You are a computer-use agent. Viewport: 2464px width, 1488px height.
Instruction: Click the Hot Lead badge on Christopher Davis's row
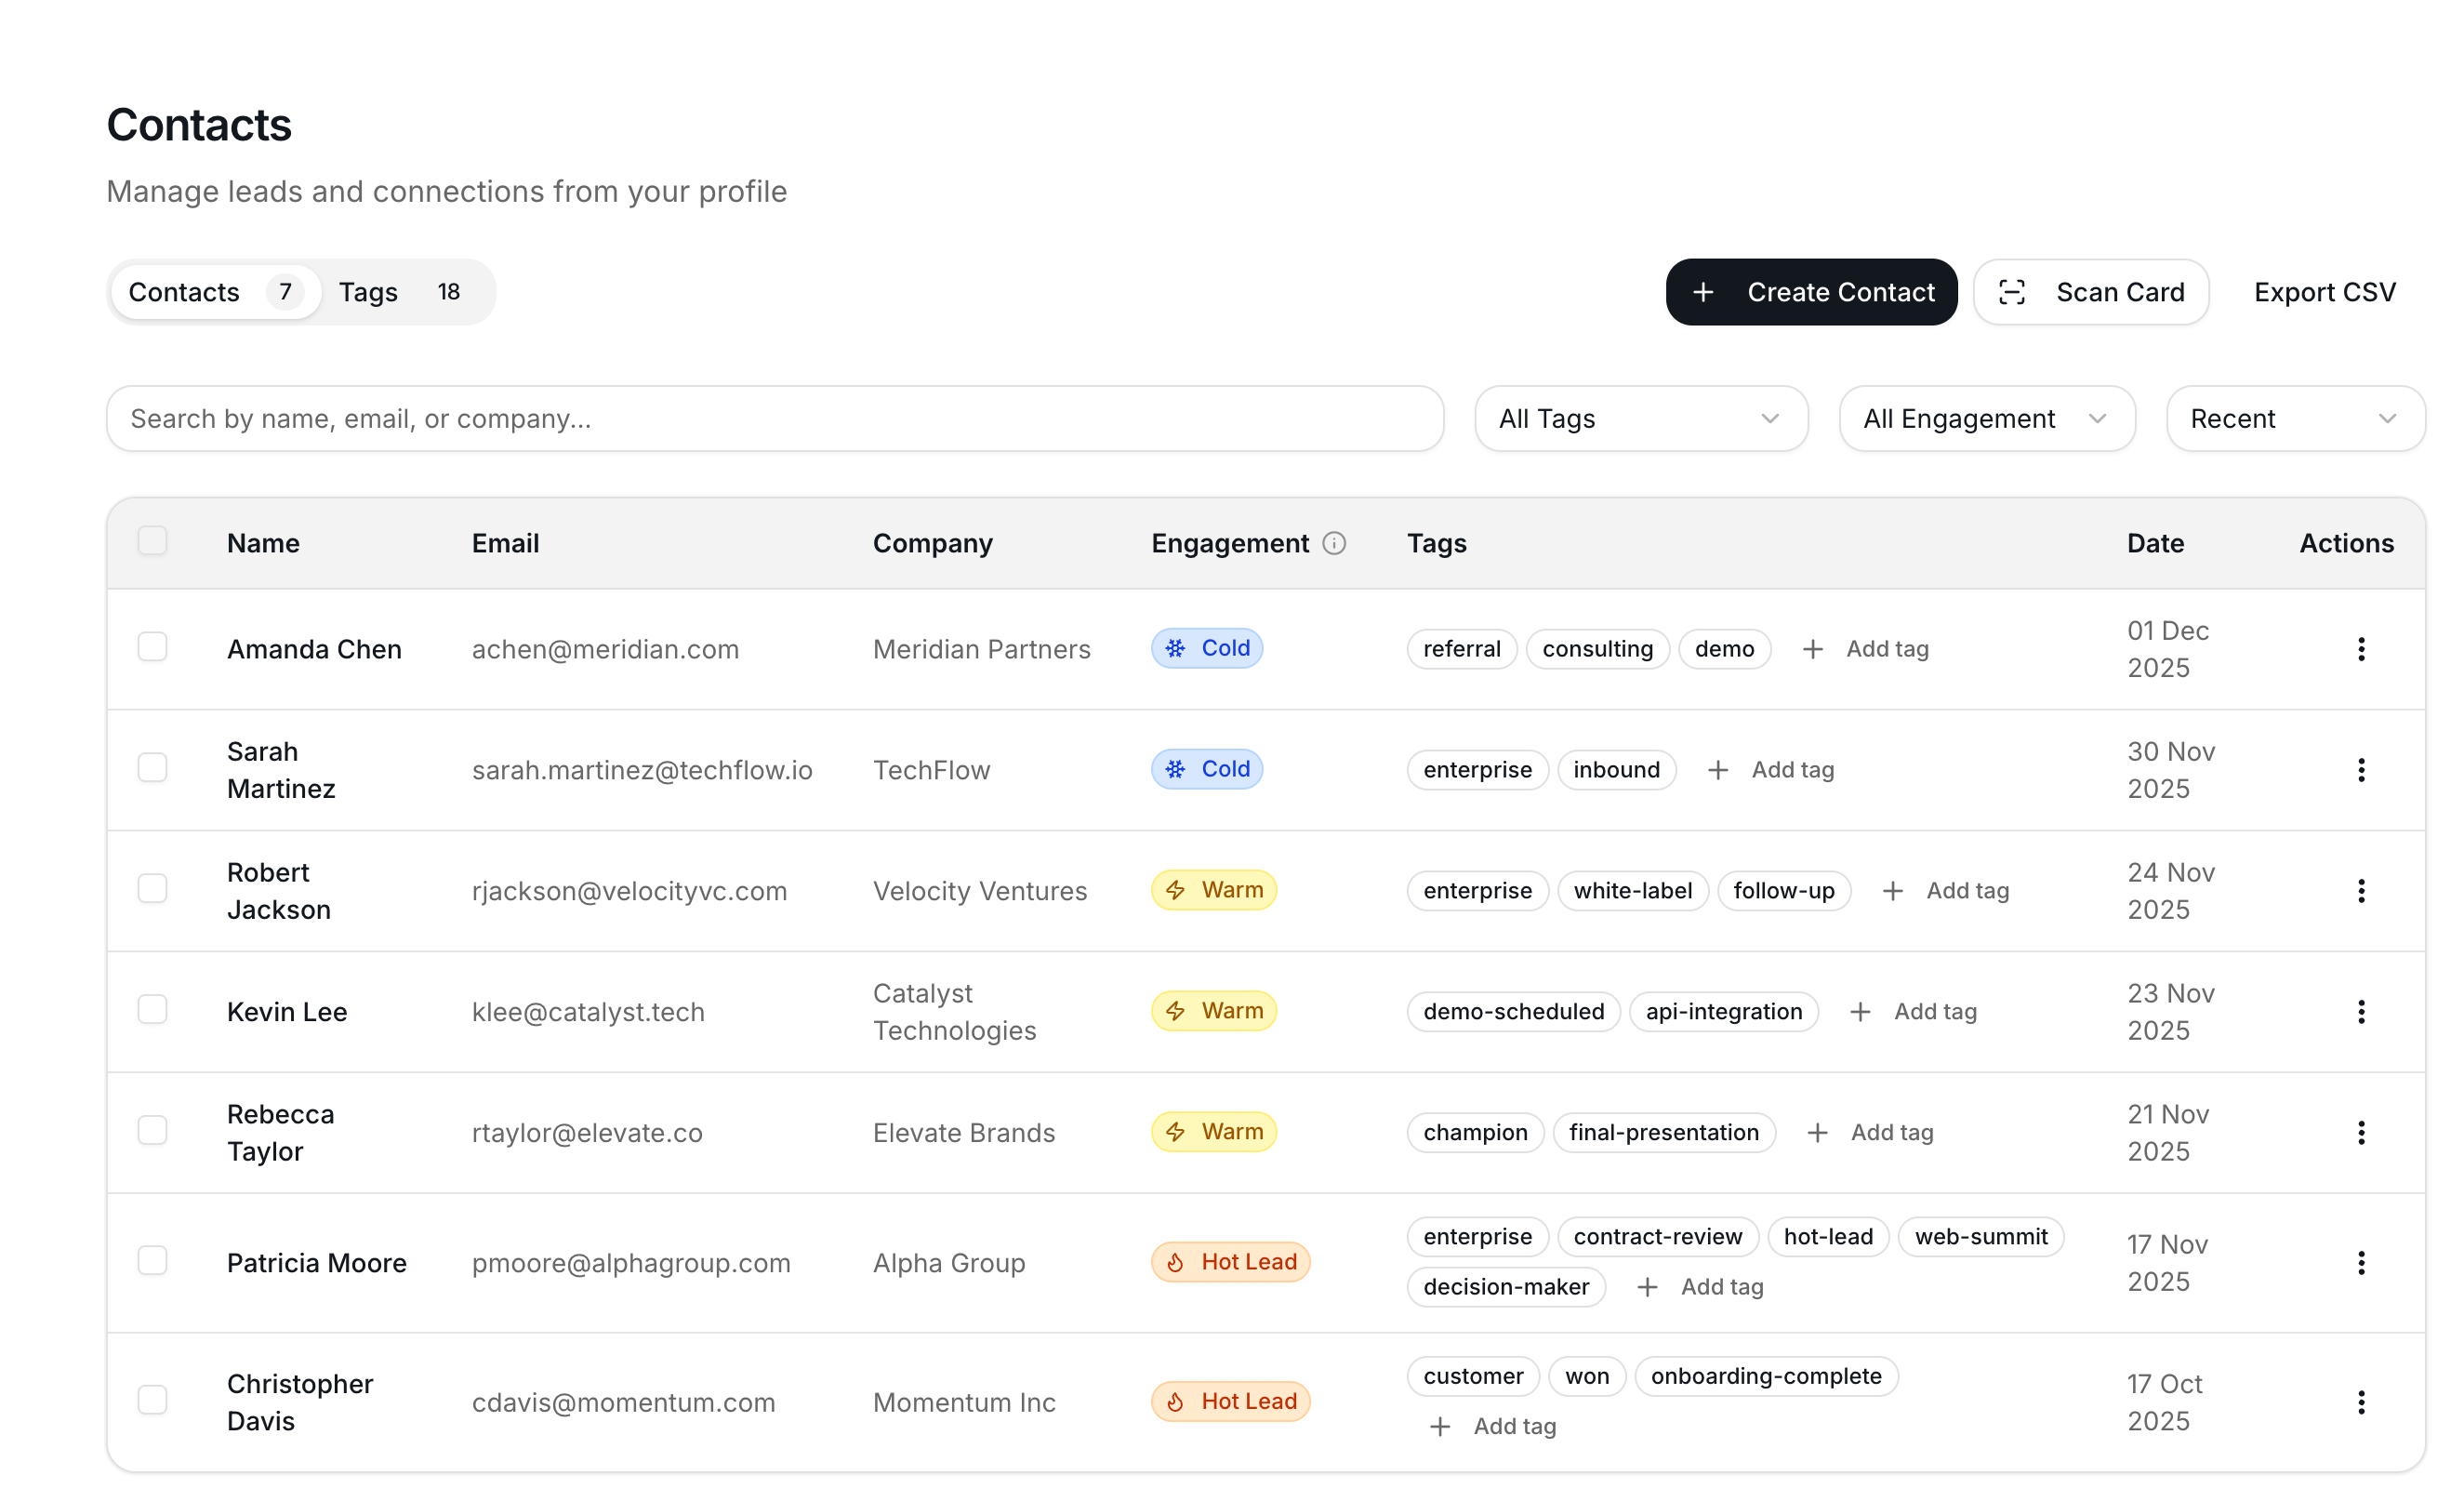click(1230, 1401)
